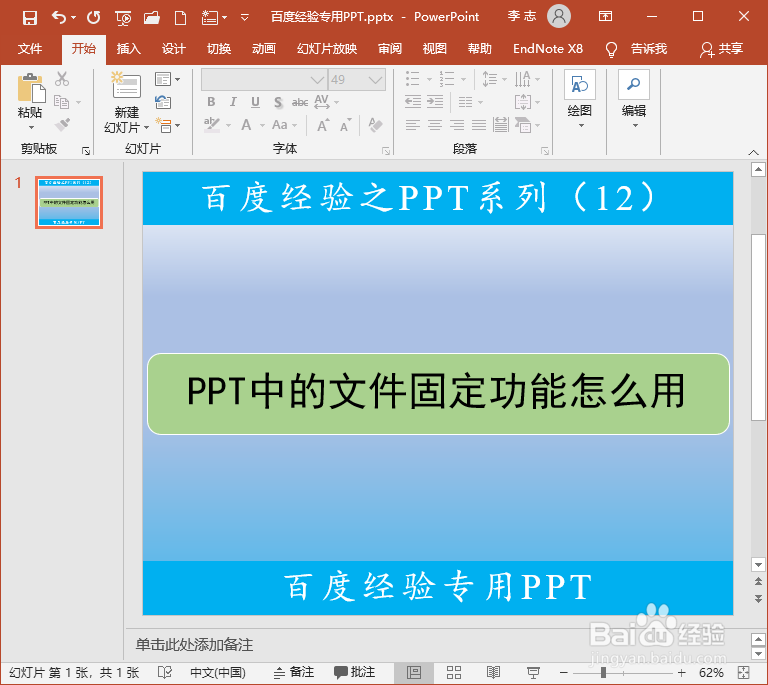Viewport: 768px width, 685px height.
Task: Center align the text
Action: point(435,125)
